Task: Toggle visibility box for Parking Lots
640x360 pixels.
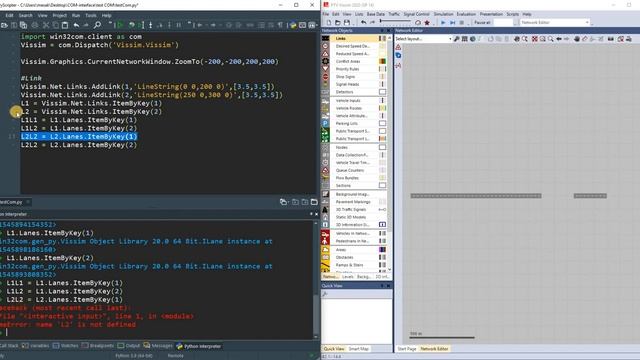Action: 382,123
